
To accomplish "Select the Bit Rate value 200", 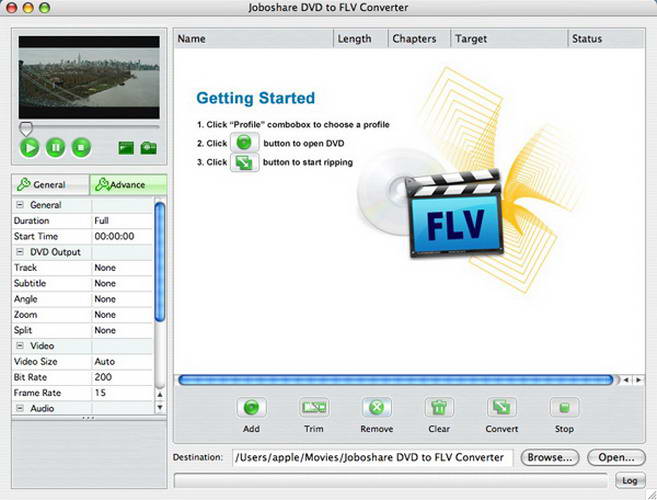I will [122, 377].
